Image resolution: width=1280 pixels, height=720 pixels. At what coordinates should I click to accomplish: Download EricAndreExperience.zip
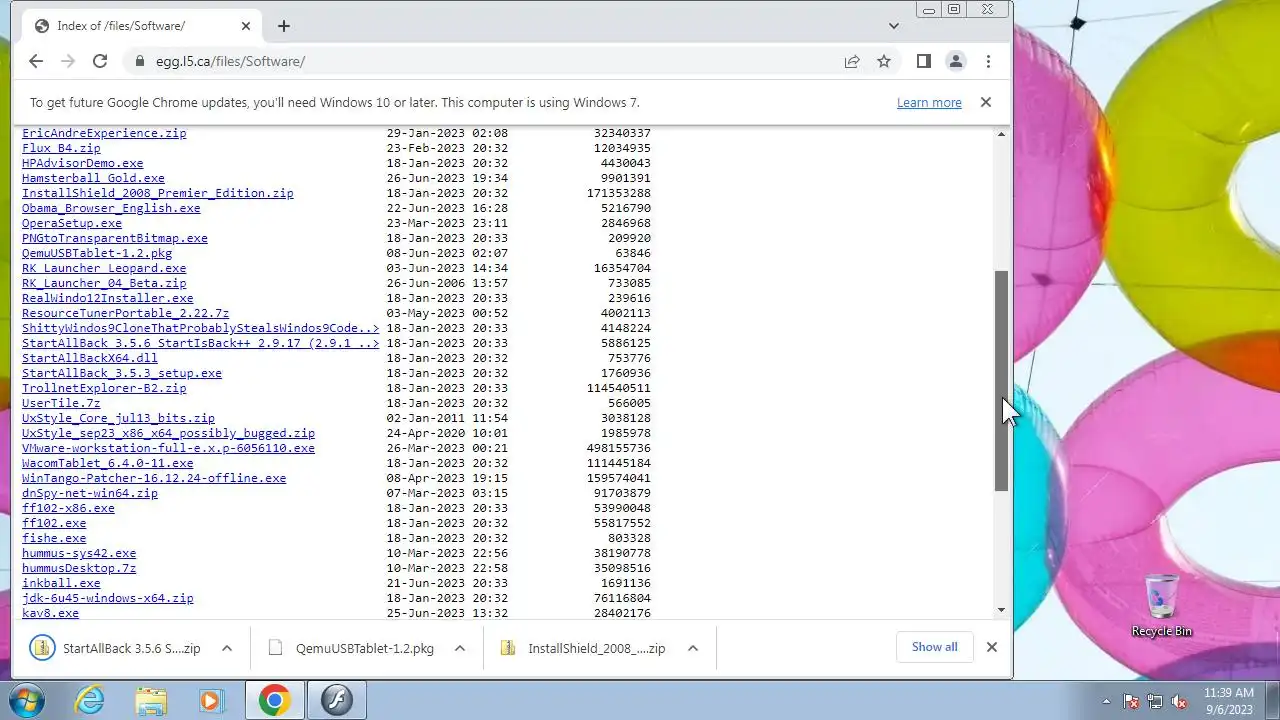point(104,133)
